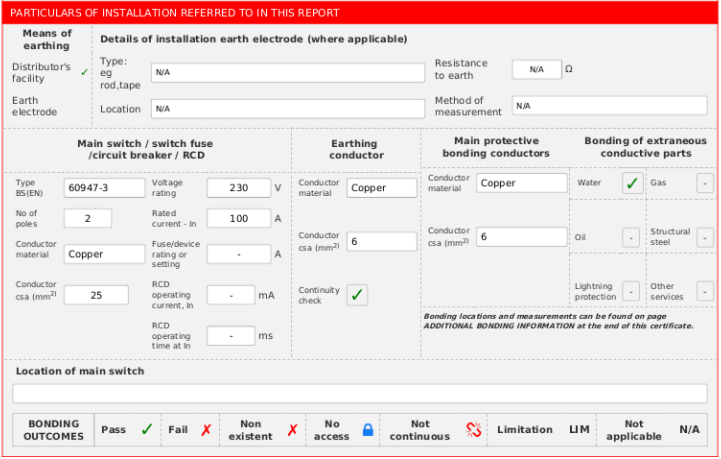Select the Voltage rating field with 230

(x=238, y=188)
